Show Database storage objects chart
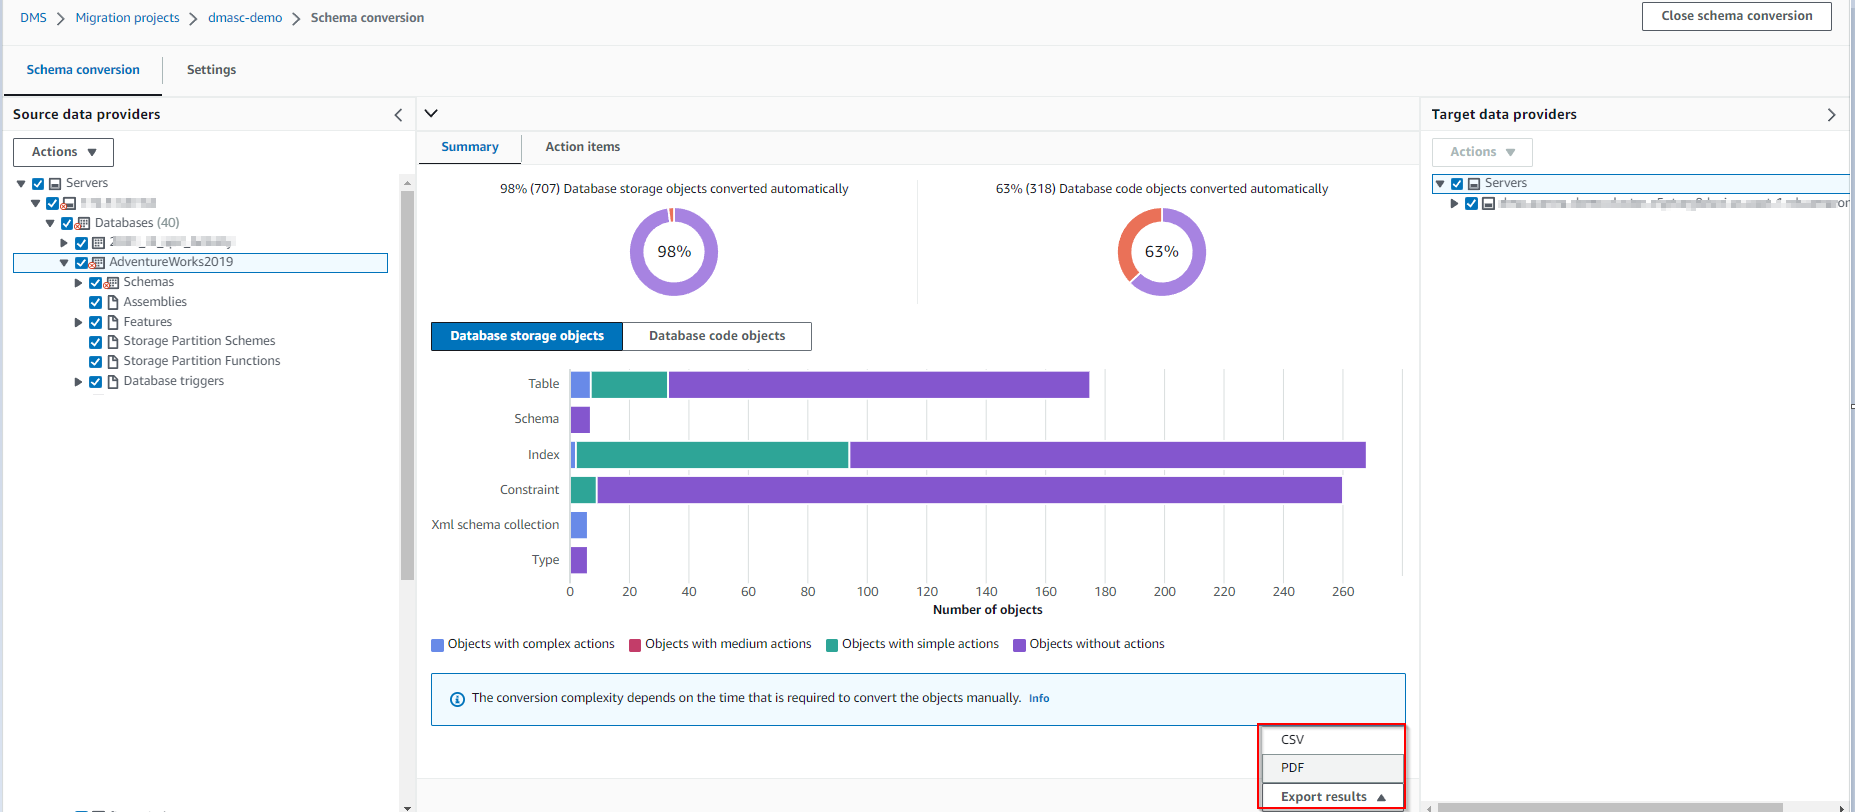 (527, 336)
